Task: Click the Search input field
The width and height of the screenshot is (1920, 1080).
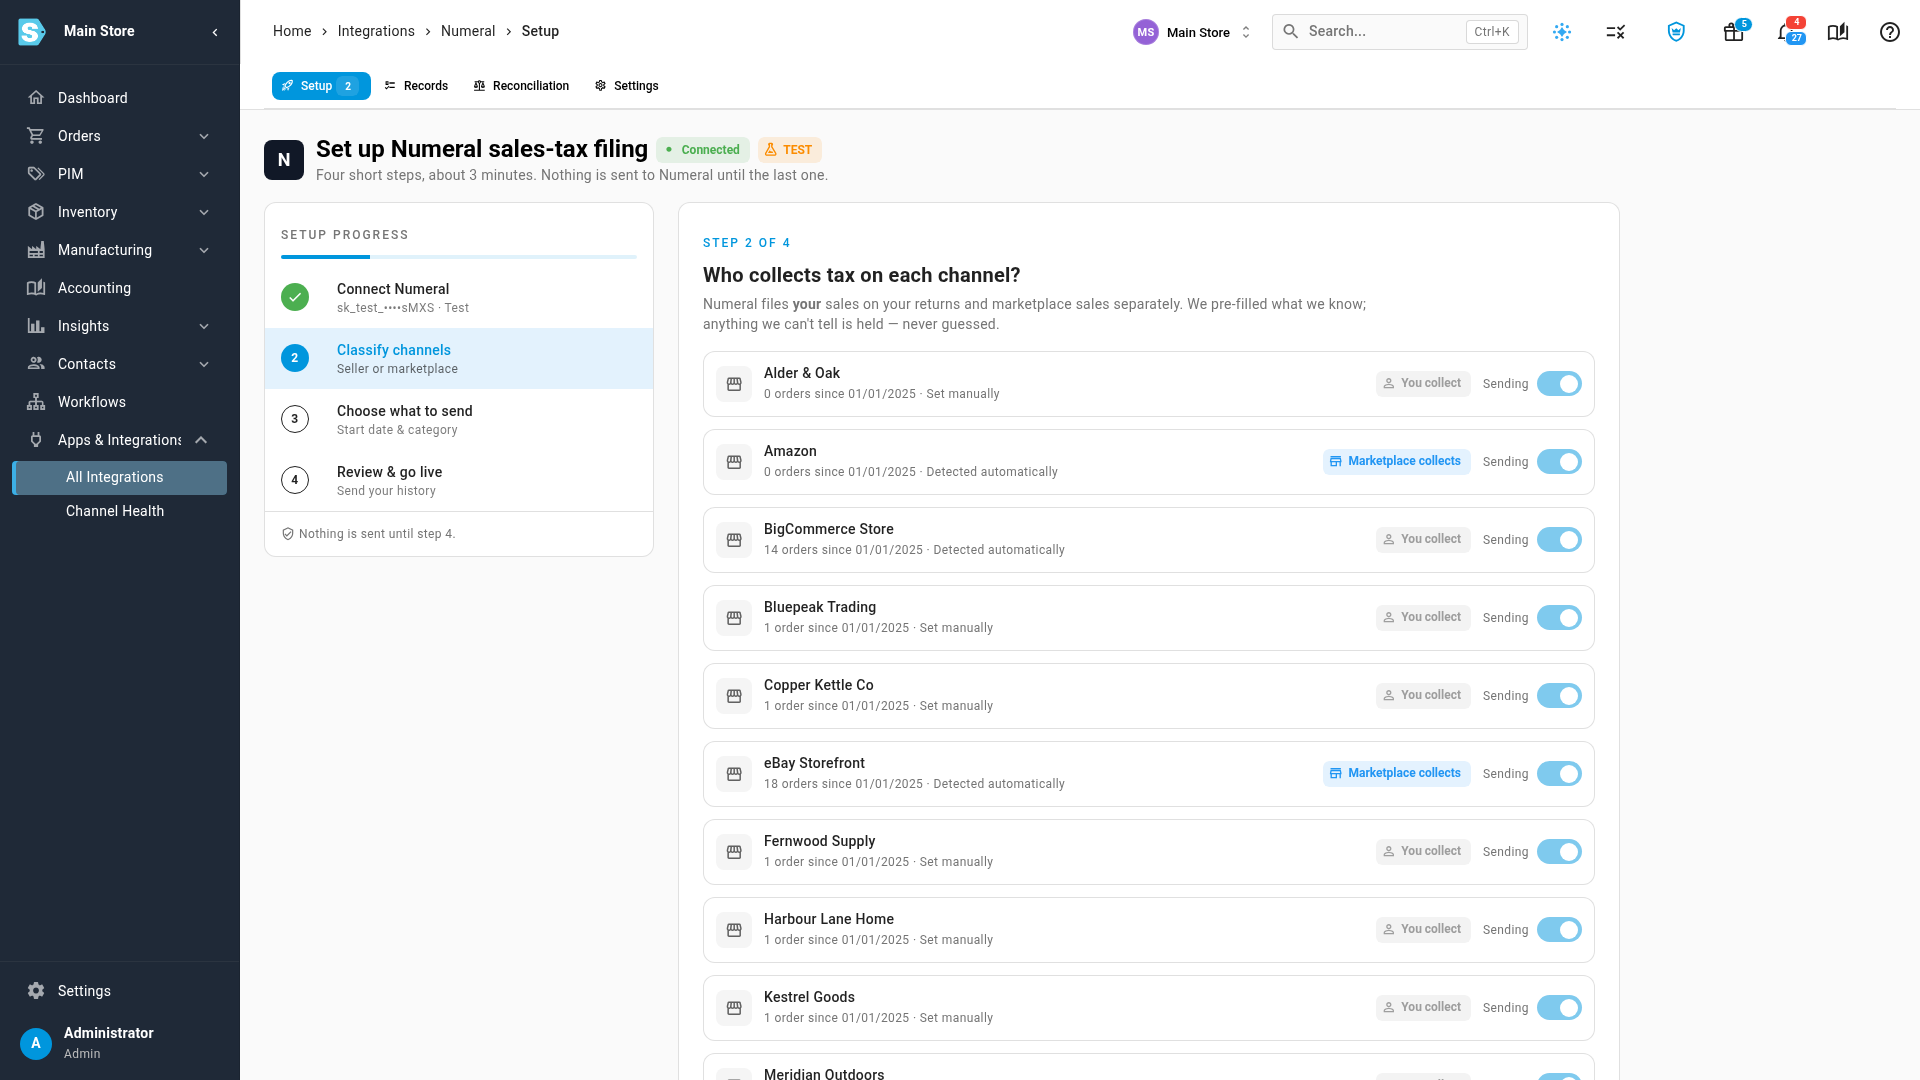Action: 1399,32
